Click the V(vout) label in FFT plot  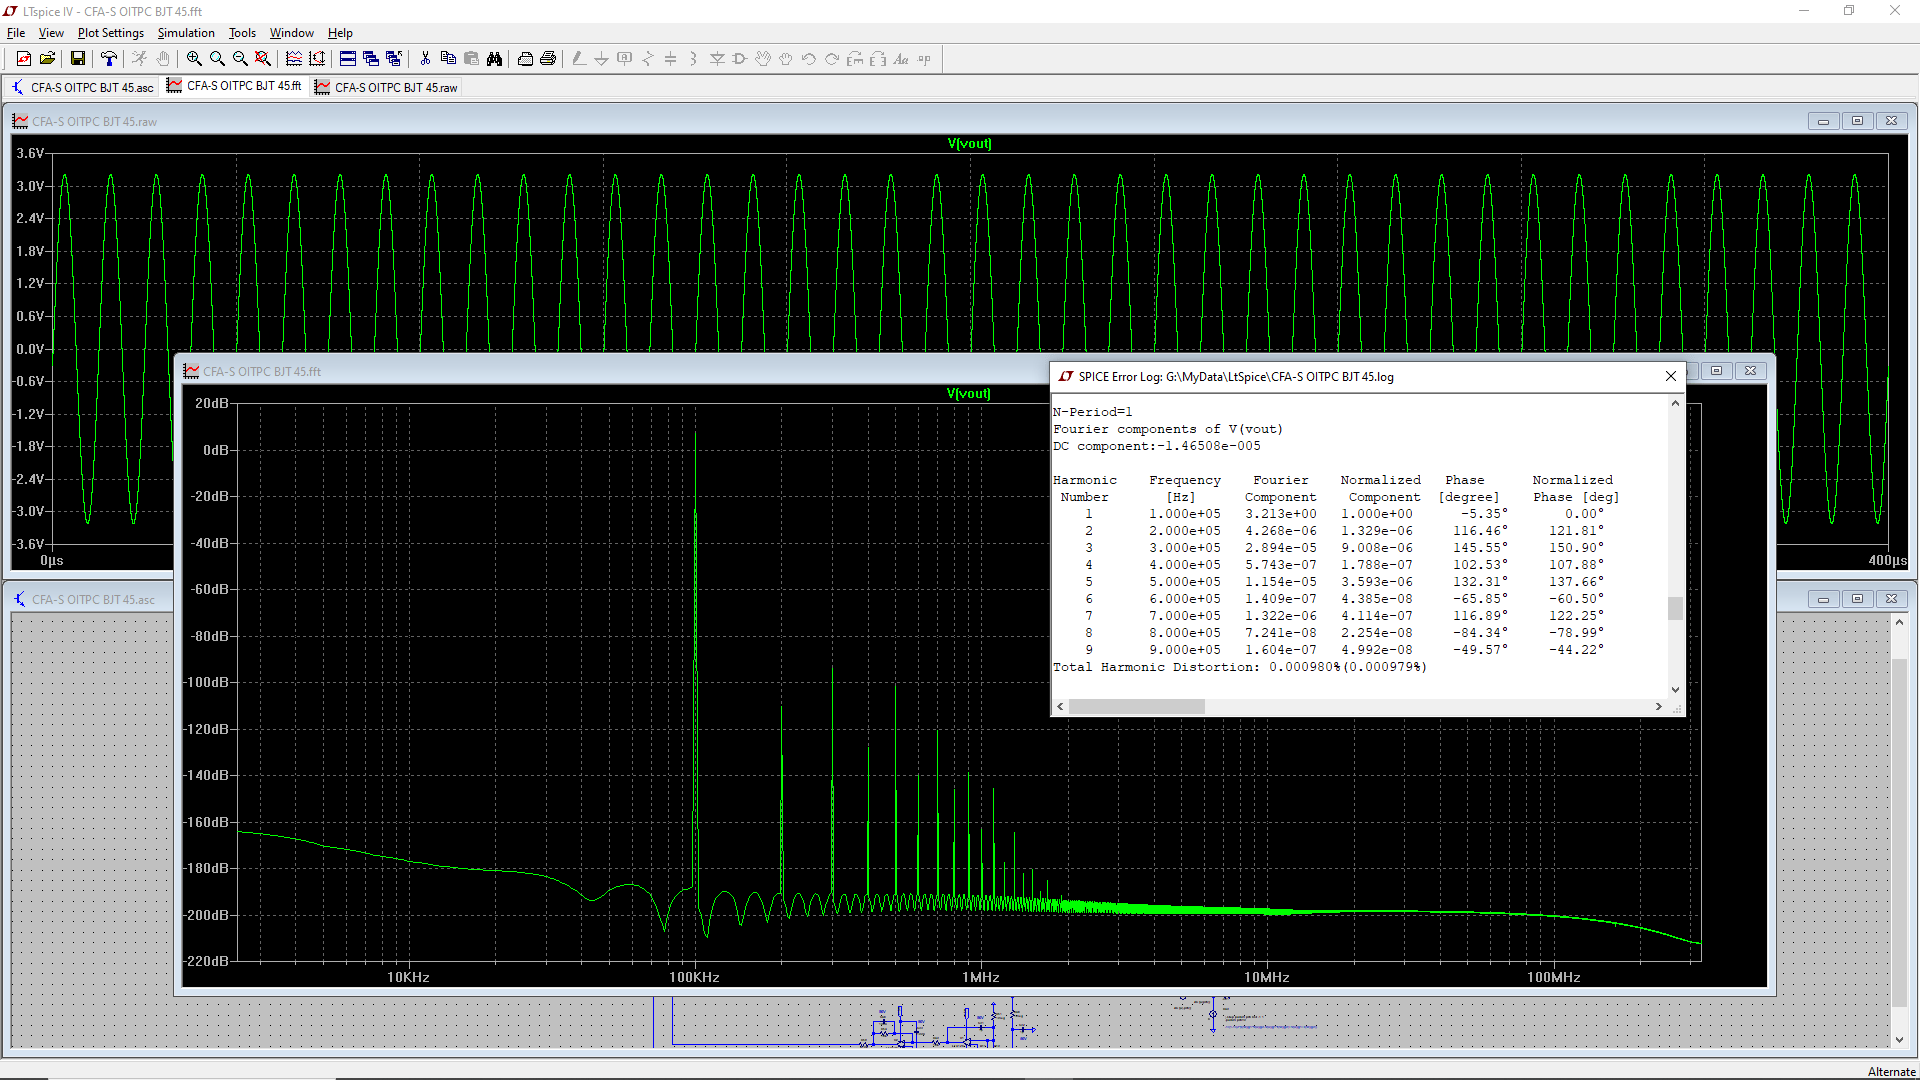coord(968,394)
